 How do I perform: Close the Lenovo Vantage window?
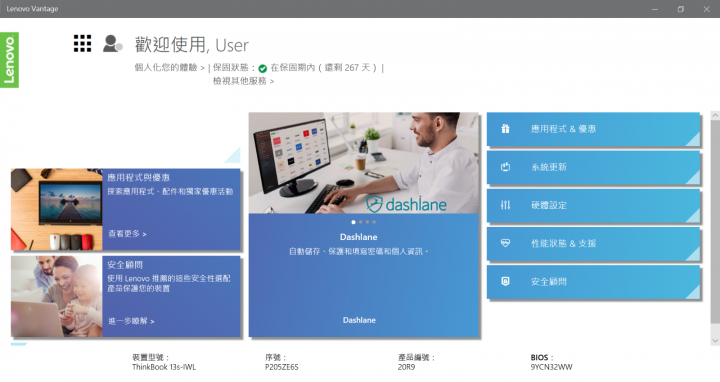(706, 9)
